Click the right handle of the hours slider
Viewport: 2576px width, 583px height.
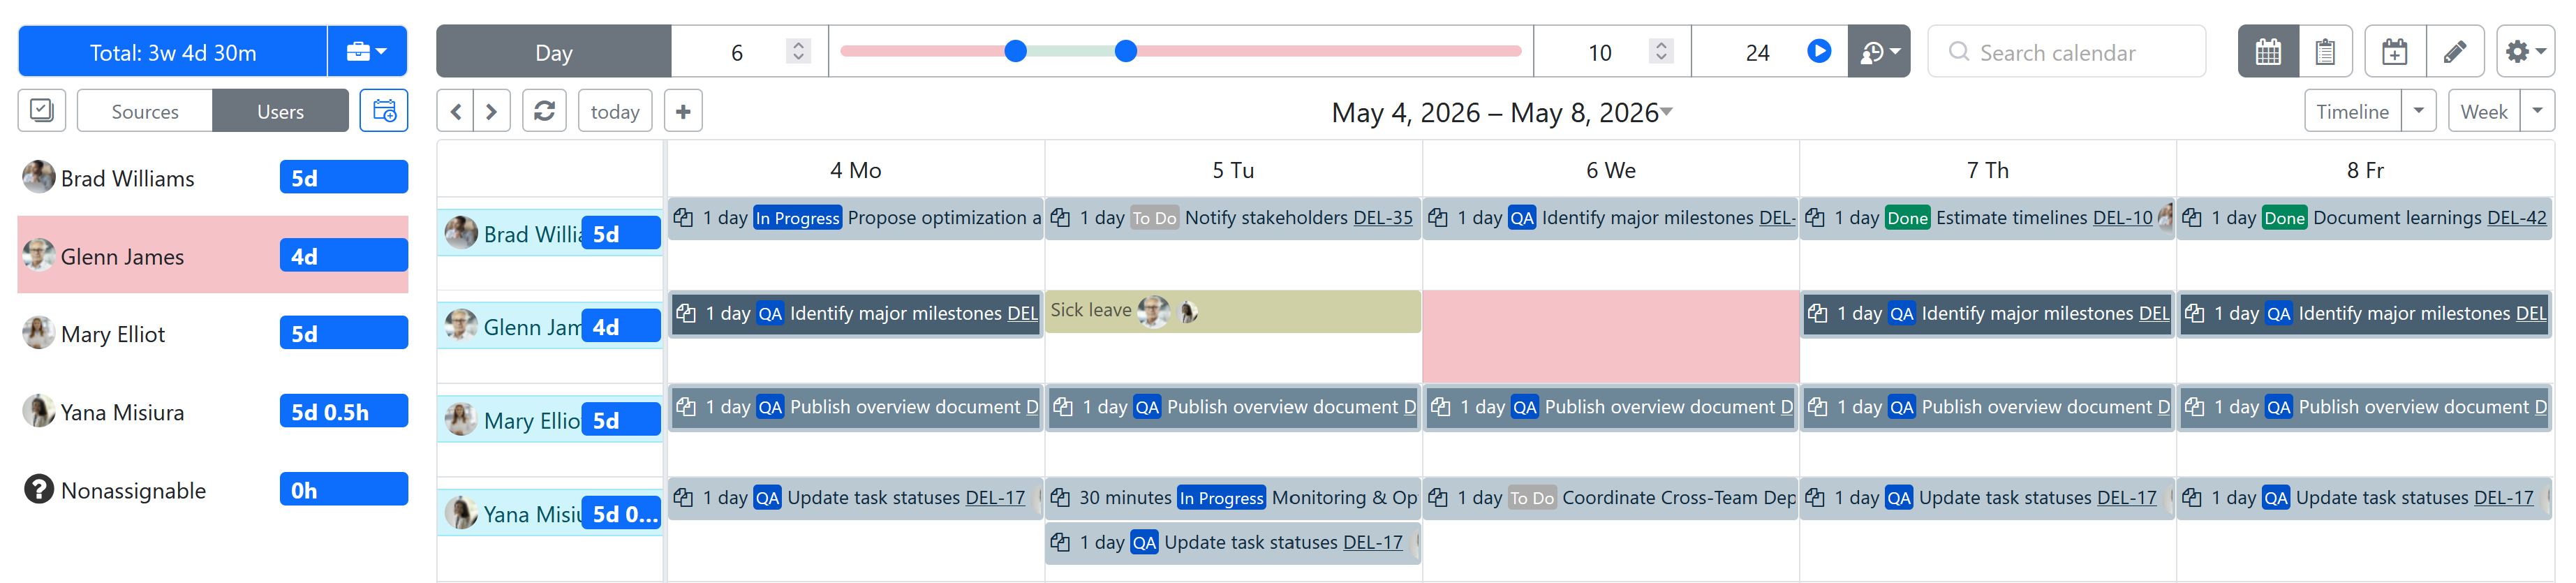click(1126, 51)
